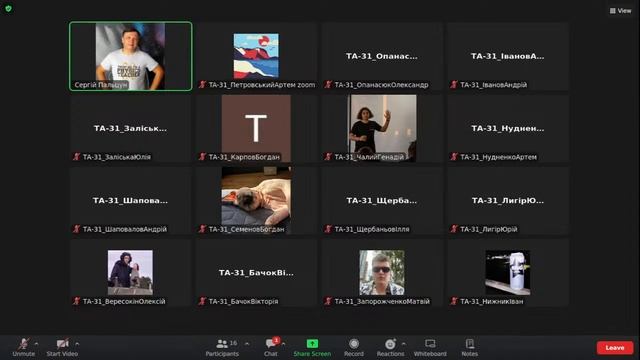
Task: Start recording with the Record button
Action: [x=354, y=347]
